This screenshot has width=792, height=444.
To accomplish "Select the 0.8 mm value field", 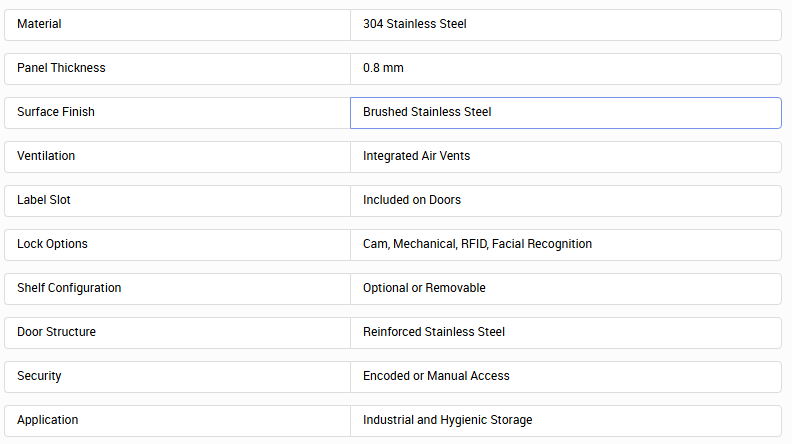I will [566, 69].
